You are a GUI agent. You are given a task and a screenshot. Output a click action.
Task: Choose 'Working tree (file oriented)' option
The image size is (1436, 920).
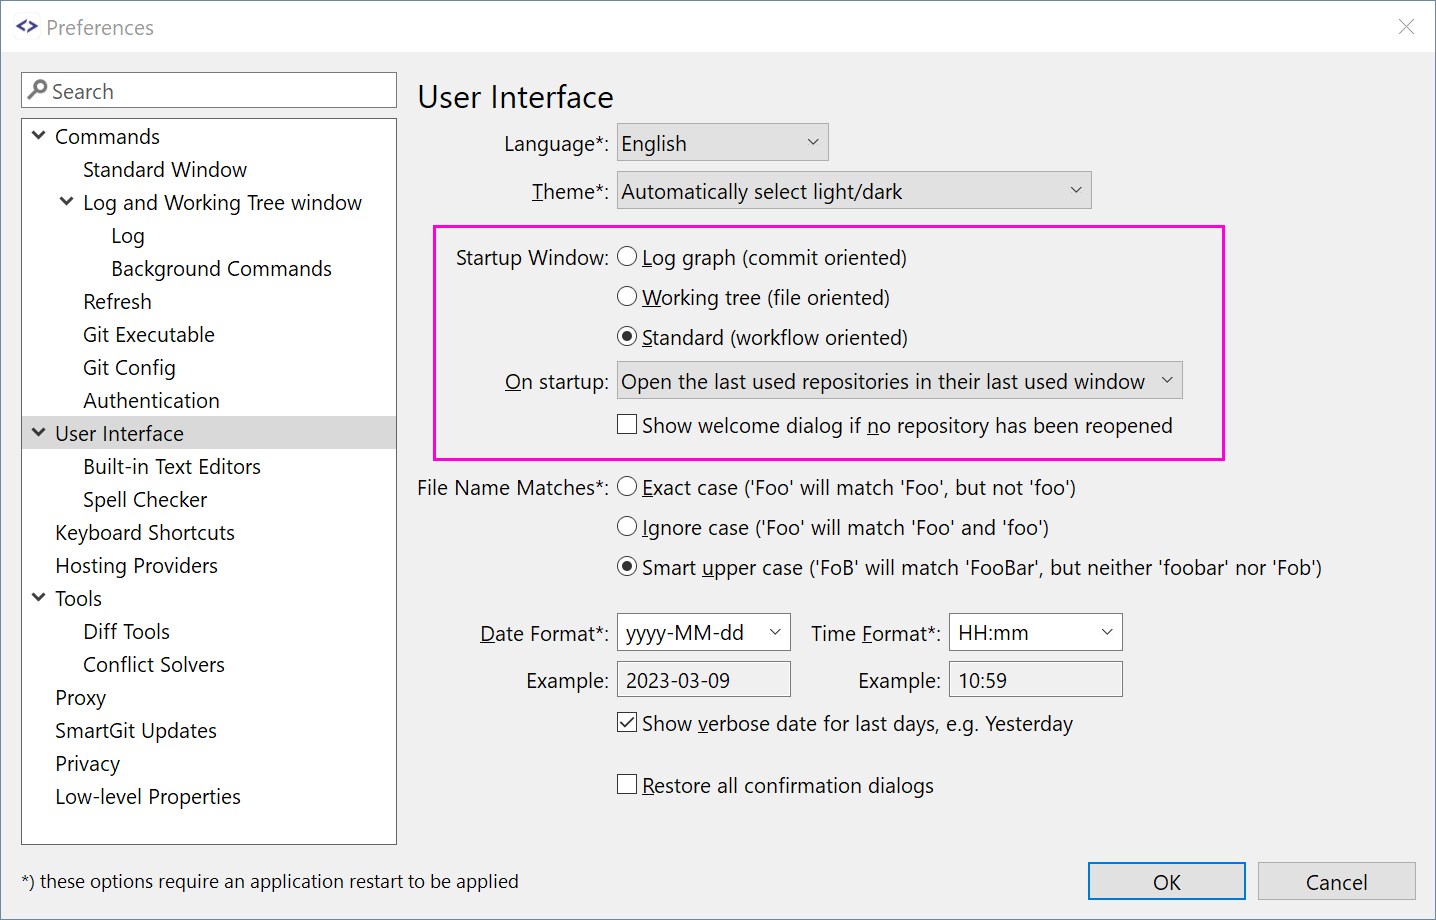627,296
